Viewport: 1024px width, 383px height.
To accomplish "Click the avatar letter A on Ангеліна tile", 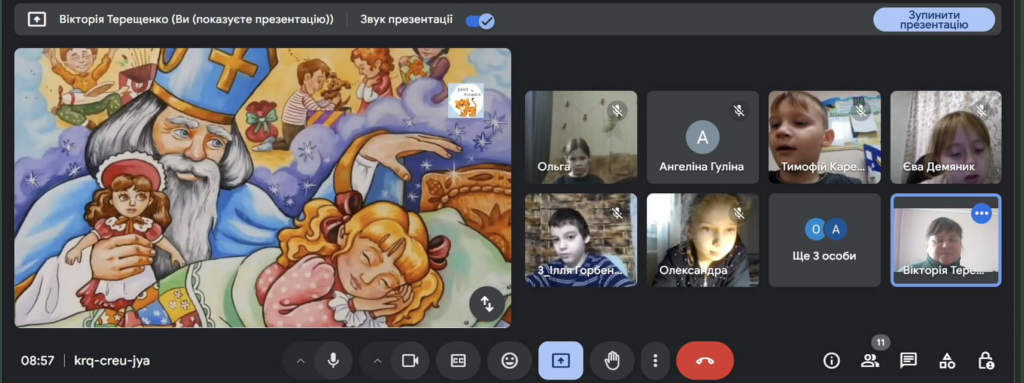I will (x=703, y=137).
